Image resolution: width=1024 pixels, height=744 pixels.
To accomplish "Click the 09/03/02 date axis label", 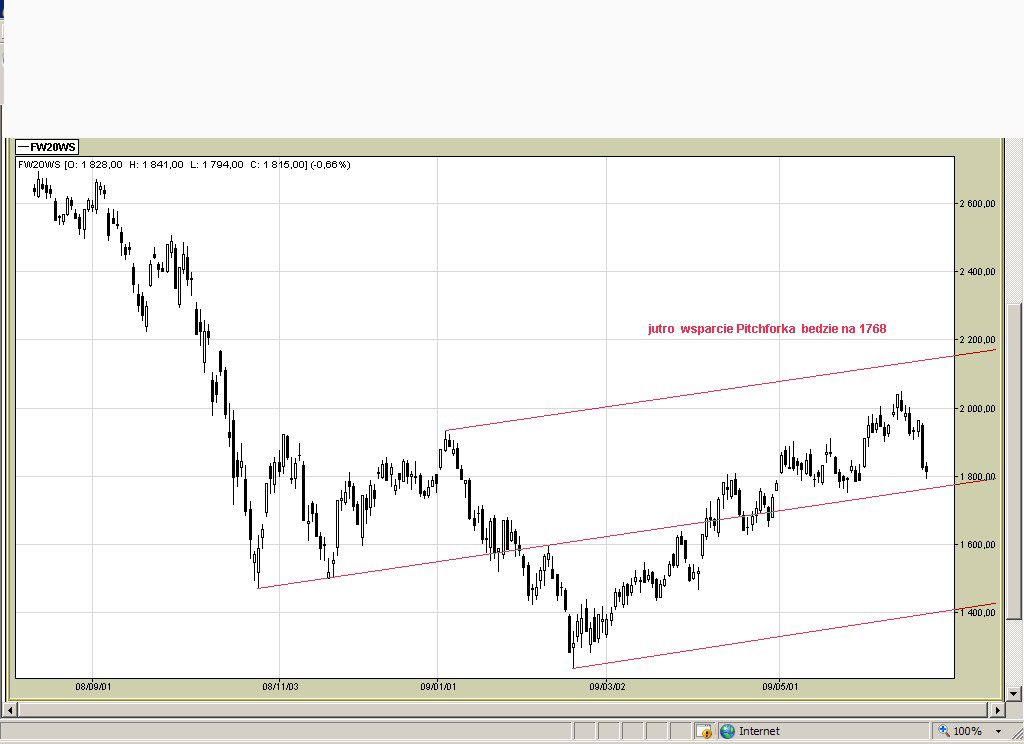I will 607,687.
